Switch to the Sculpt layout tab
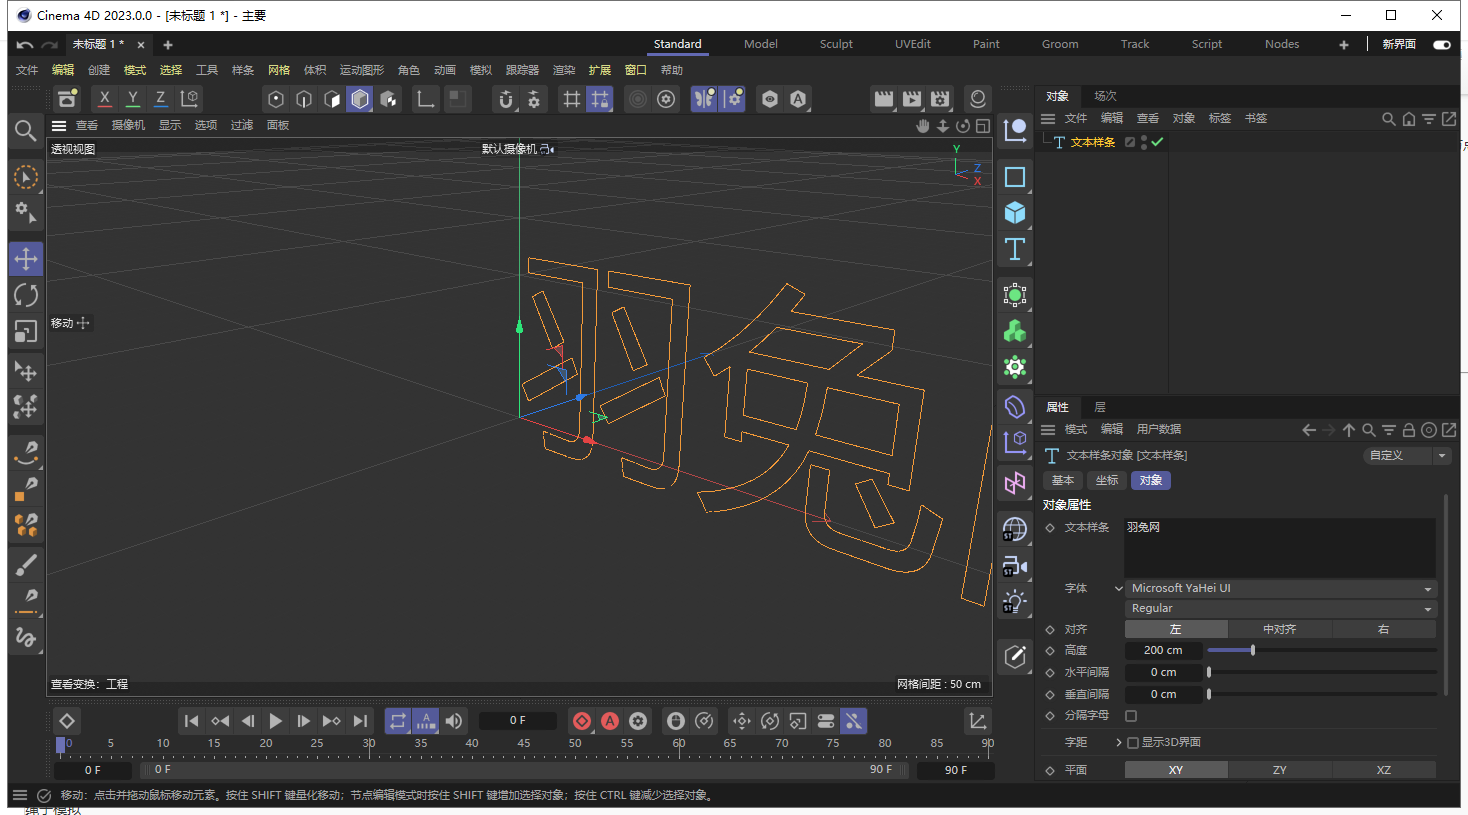Viewport: 1468px width, 815px height. (x=836, y=44)
